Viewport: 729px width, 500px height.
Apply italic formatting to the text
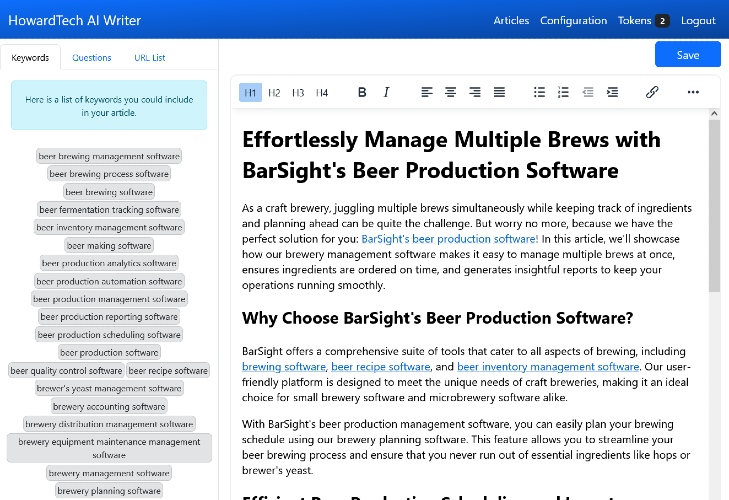[x=386, y=92]
